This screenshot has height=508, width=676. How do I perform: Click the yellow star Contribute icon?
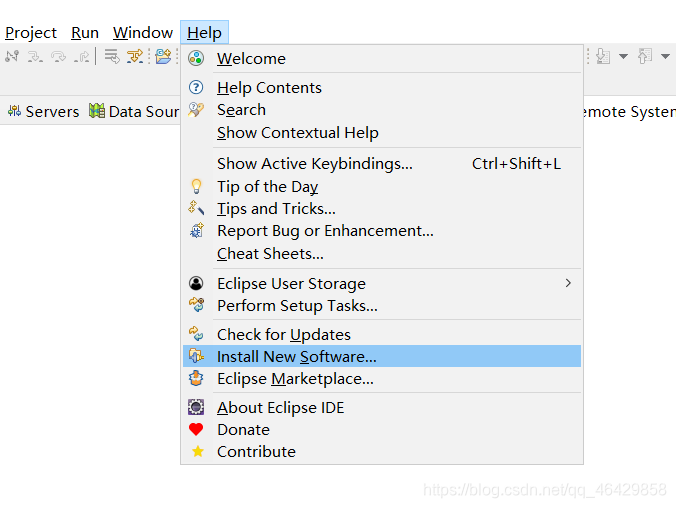point(198,452)
